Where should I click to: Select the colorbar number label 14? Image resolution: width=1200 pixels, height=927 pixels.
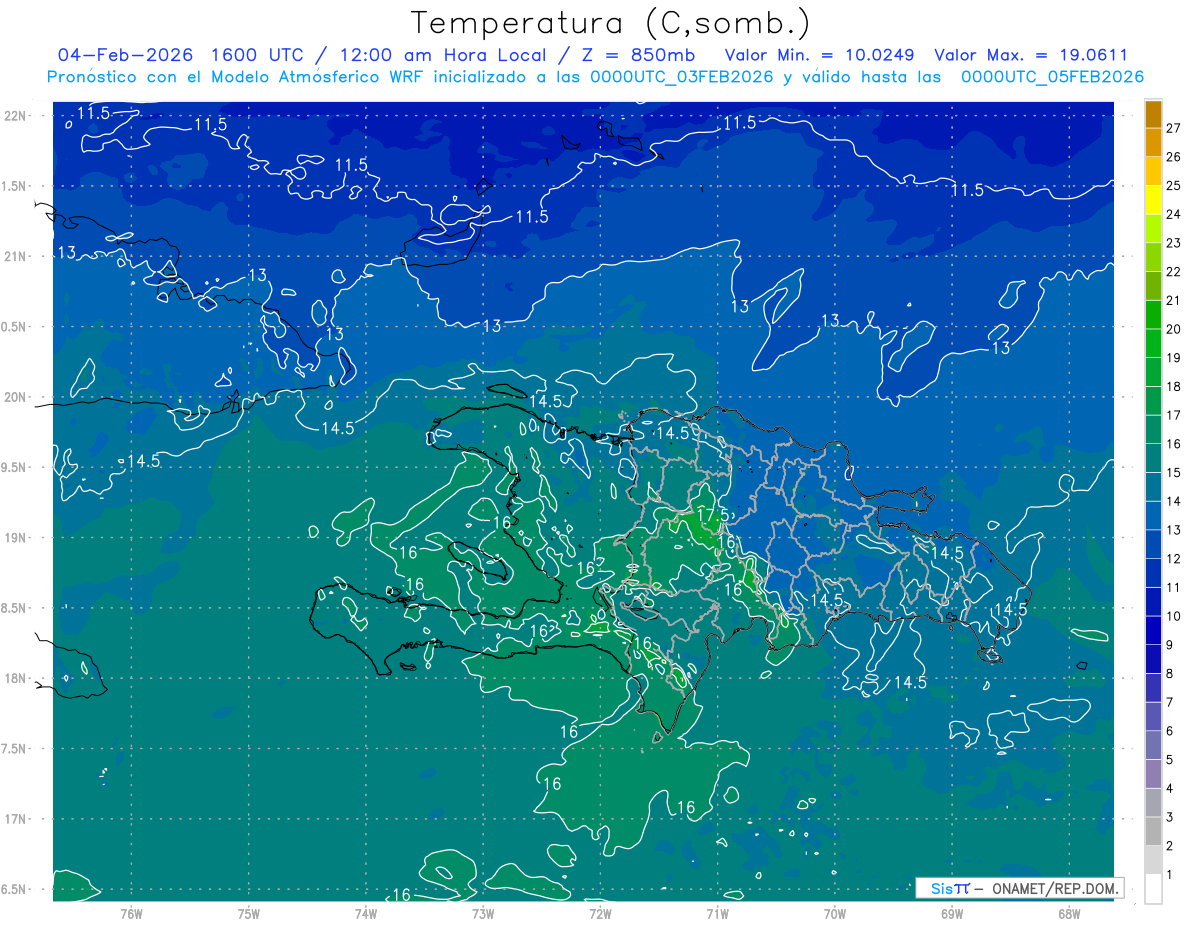(x=1173, y=501)
